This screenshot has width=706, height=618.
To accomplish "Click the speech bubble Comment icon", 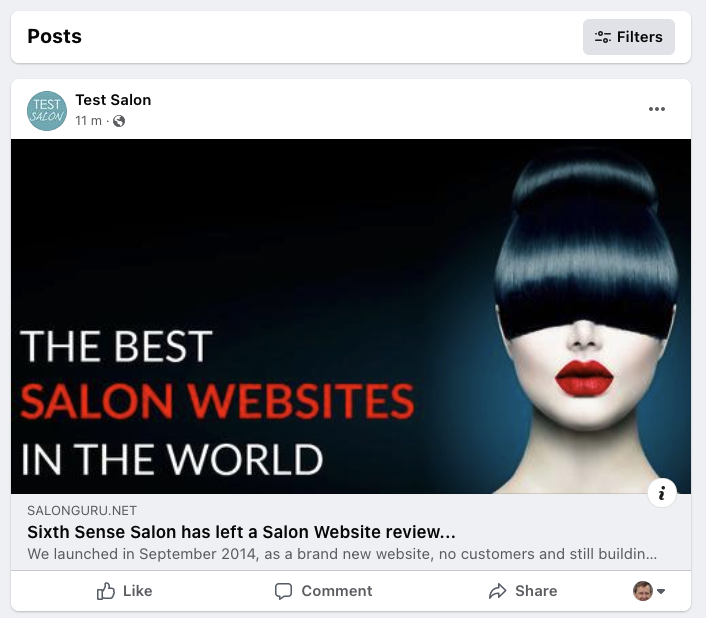I will tap(284, 591).
